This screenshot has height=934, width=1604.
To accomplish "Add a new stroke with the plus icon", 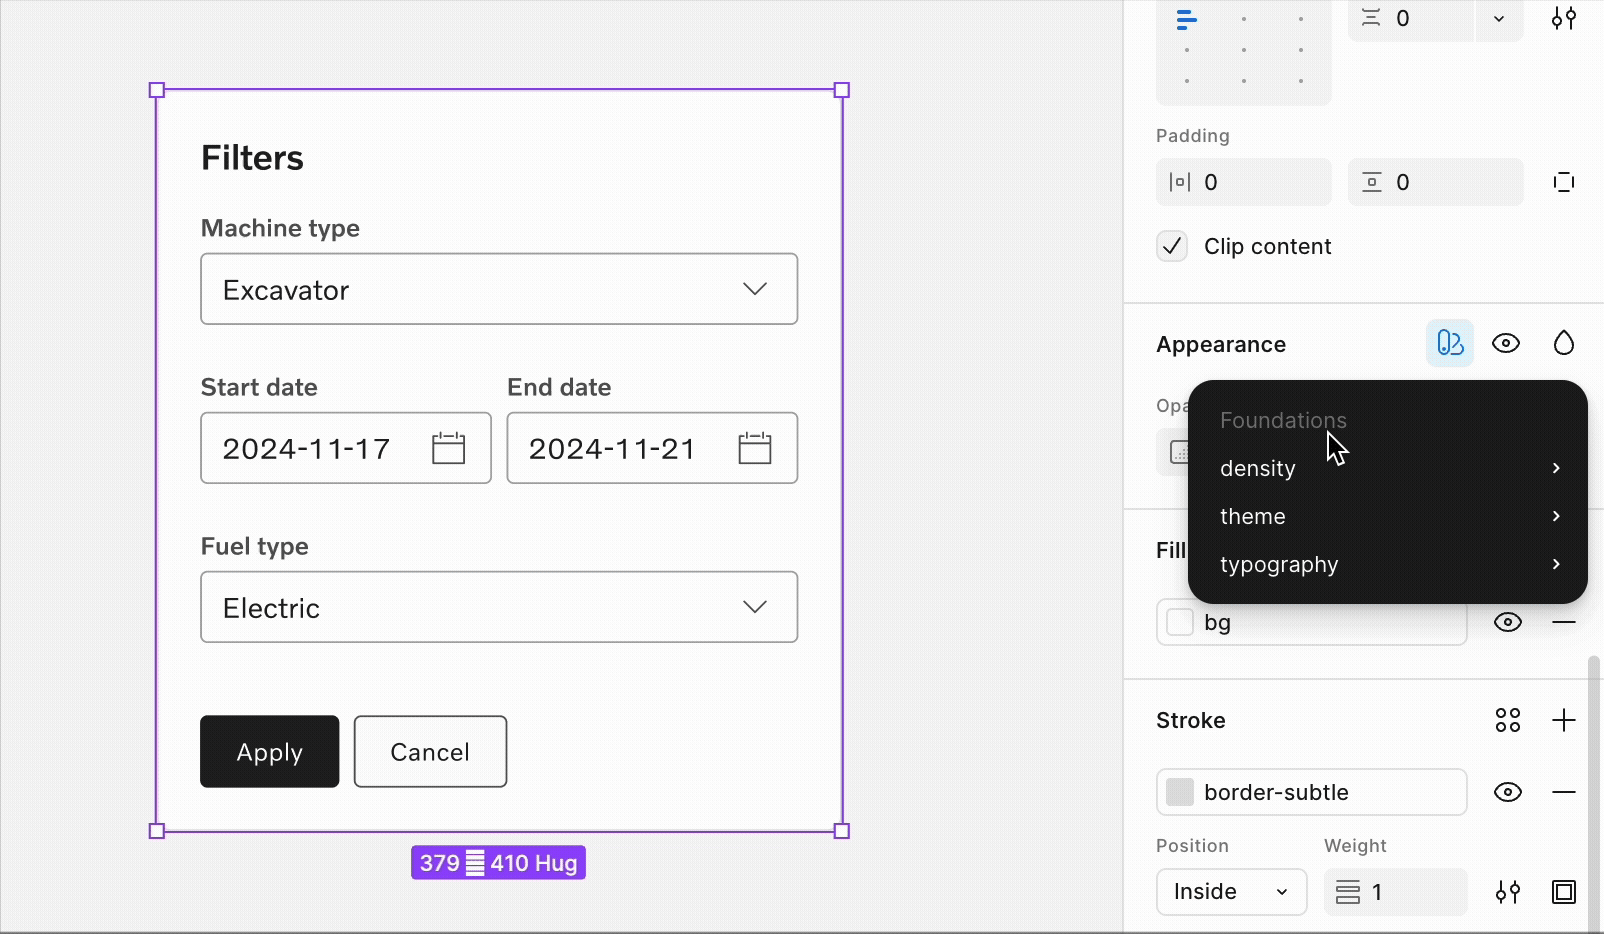I will coord(1564,720).
